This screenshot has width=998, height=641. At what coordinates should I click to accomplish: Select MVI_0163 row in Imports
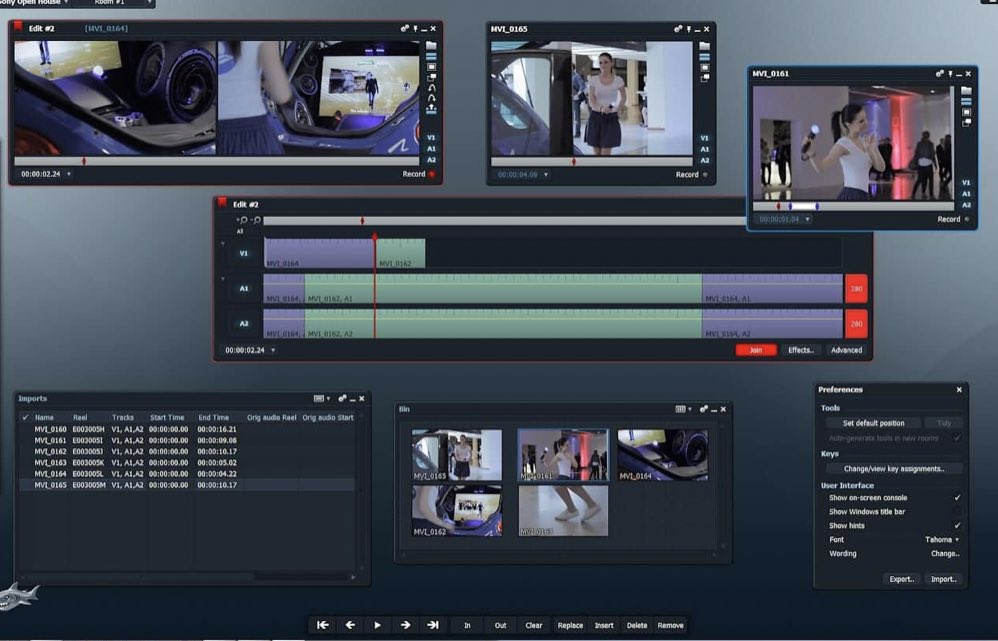186,463
